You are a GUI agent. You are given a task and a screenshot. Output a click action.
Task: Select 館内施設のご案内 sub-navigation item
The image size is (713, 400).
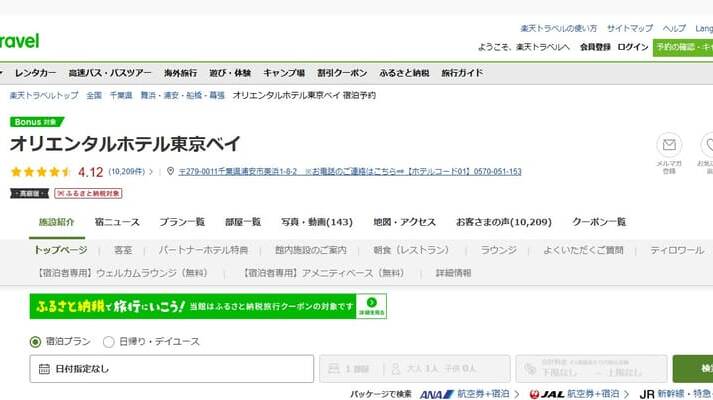[311, 250]
